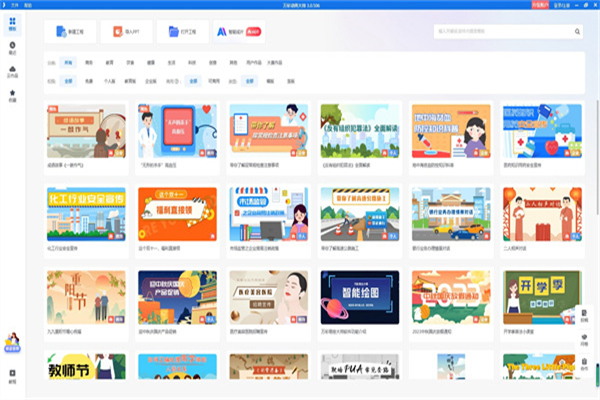The image size is (600, 400).
Task: Select the 全部 filter in the second row
Action: point(68,79)
